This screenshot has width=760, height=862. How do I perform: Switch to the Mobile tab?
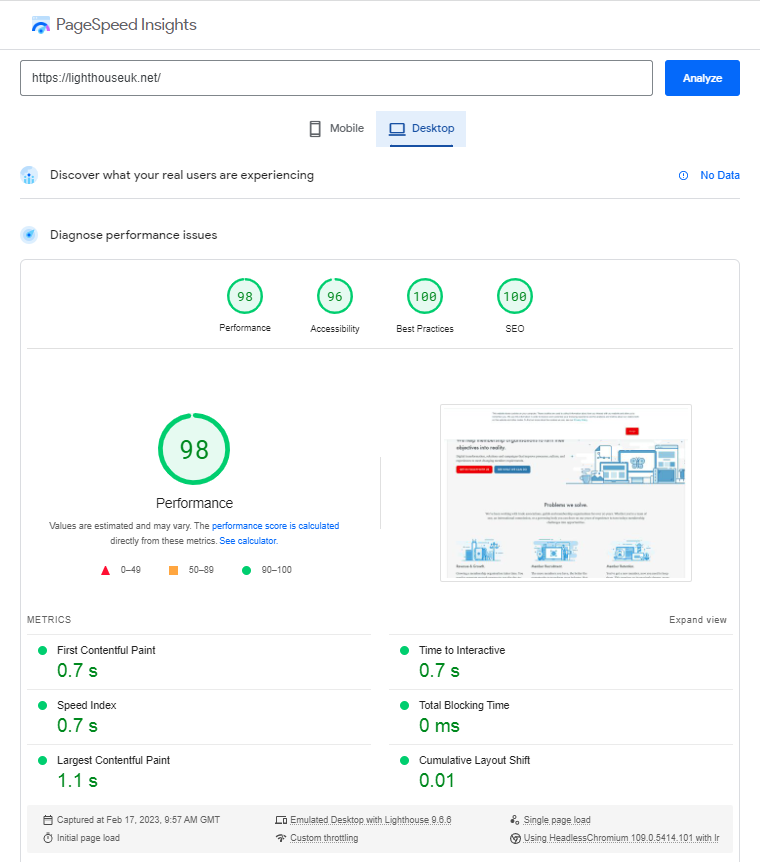tap(336, 129)
